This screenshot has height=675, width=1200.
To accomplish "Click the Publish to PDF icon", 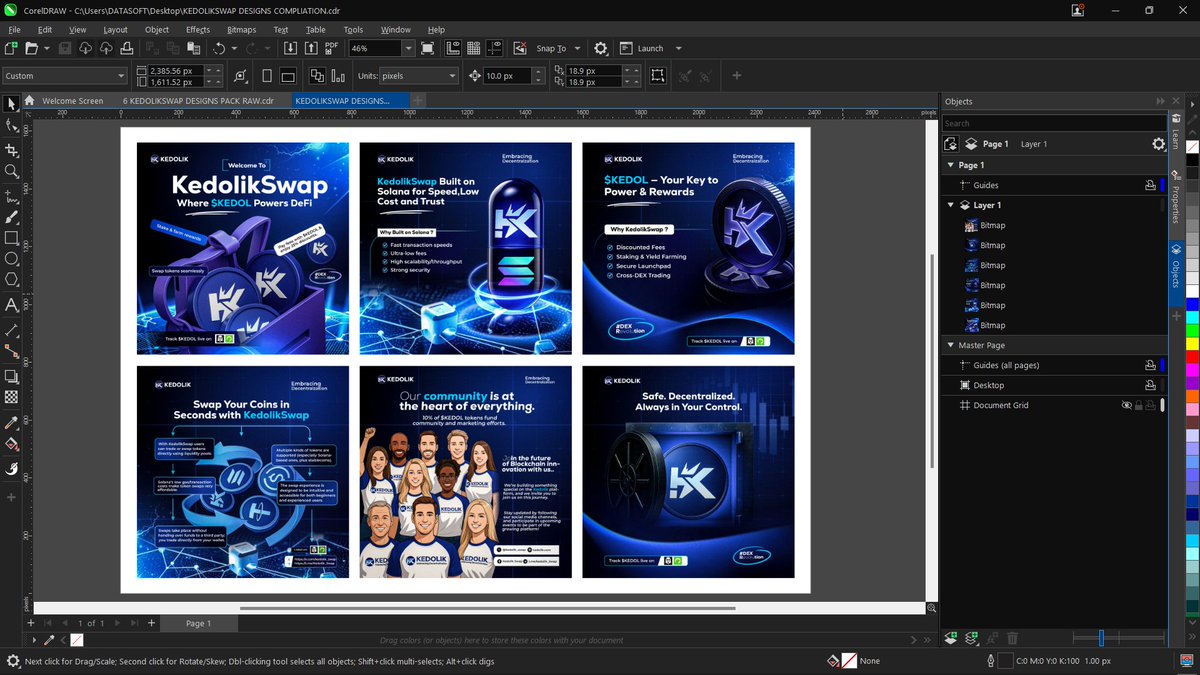I will coord(332,48).
